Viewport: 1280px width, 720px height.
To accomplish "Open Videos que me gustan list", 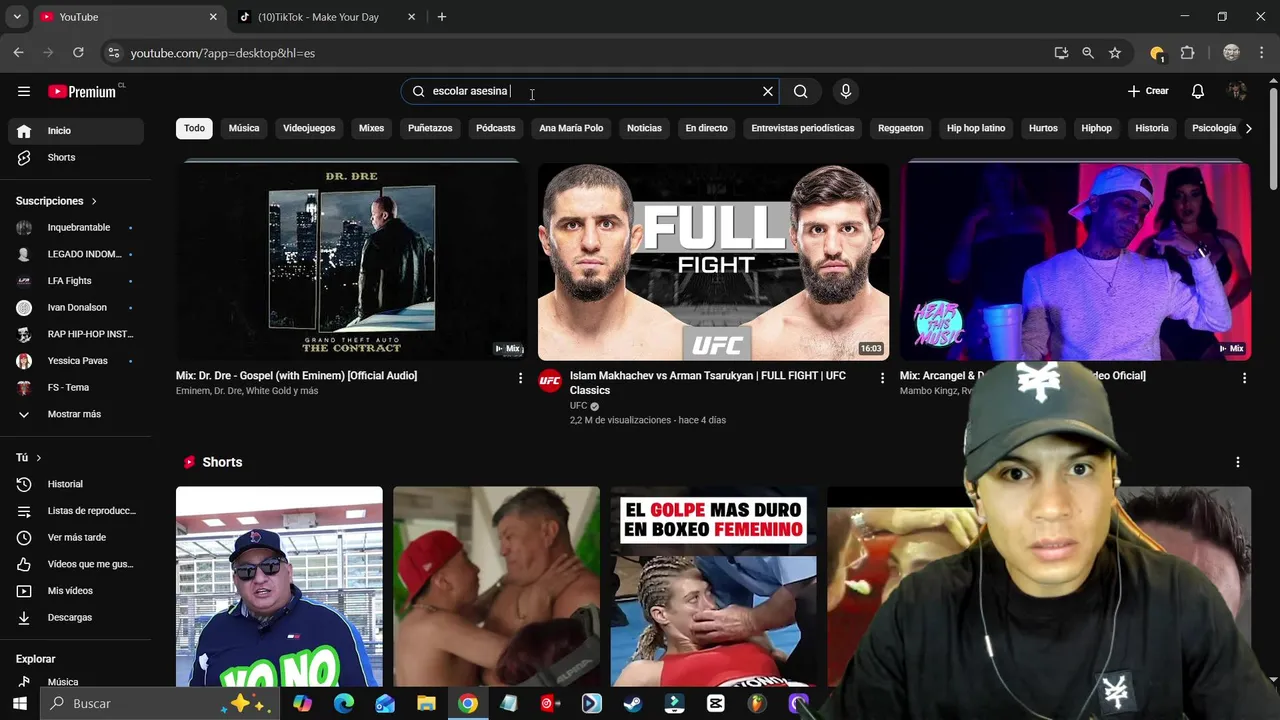I will pos(76,564).
